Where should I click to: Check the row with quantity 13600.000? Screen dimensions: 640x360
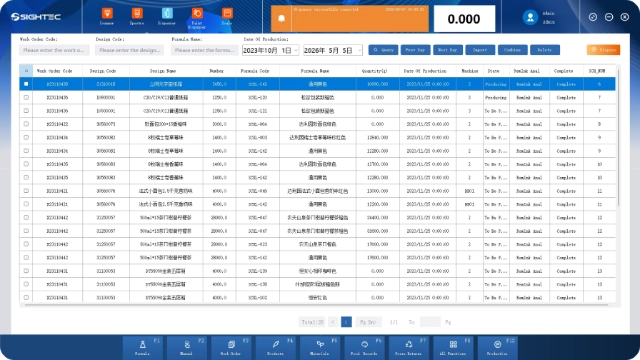[x=26, y=258]
